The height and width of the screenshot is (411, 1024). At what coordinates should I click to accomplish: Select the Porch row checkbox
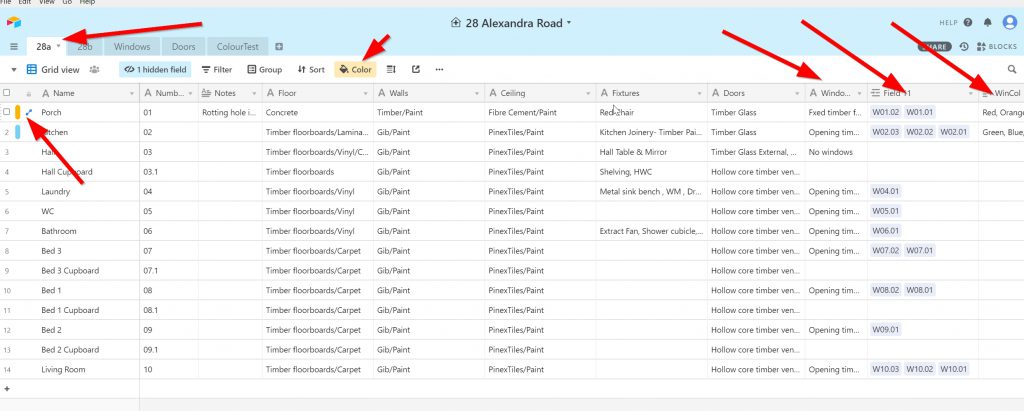tap(7, 113)
